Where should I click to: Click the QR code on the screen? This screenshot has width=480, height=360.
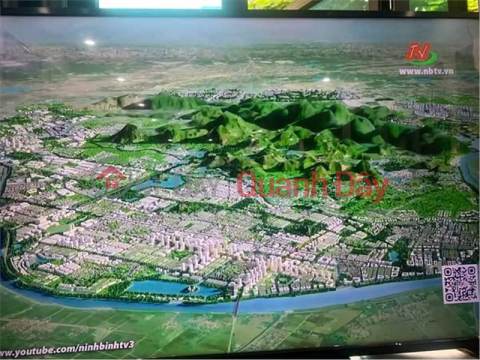[x=460, y=284]
